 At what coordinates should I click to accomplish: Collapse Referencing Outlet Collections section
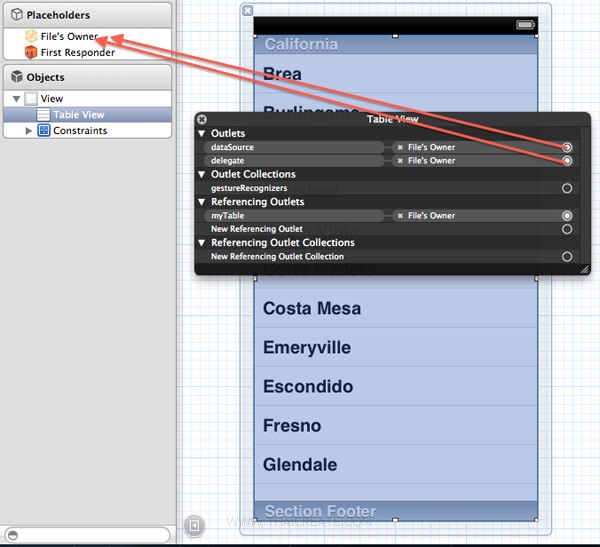(x=202, y=243)
